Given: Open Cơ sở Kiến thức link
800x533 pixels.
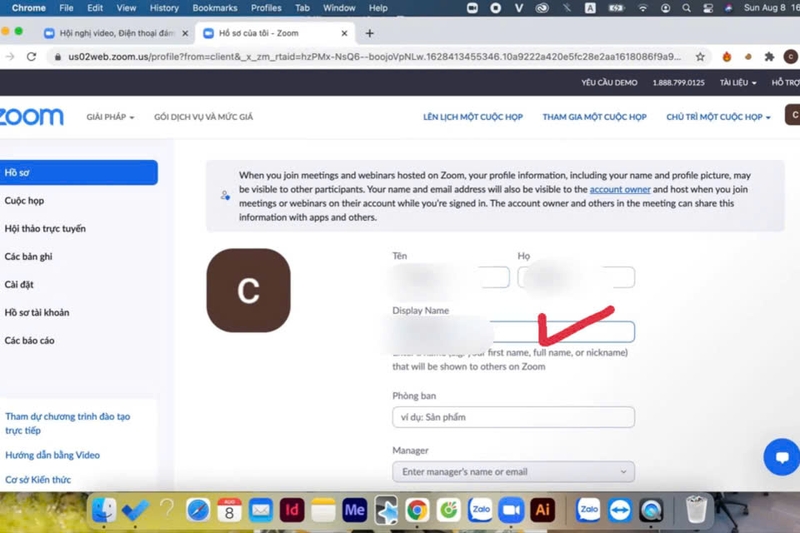Looking at the screenshot, I should point(38,479).
